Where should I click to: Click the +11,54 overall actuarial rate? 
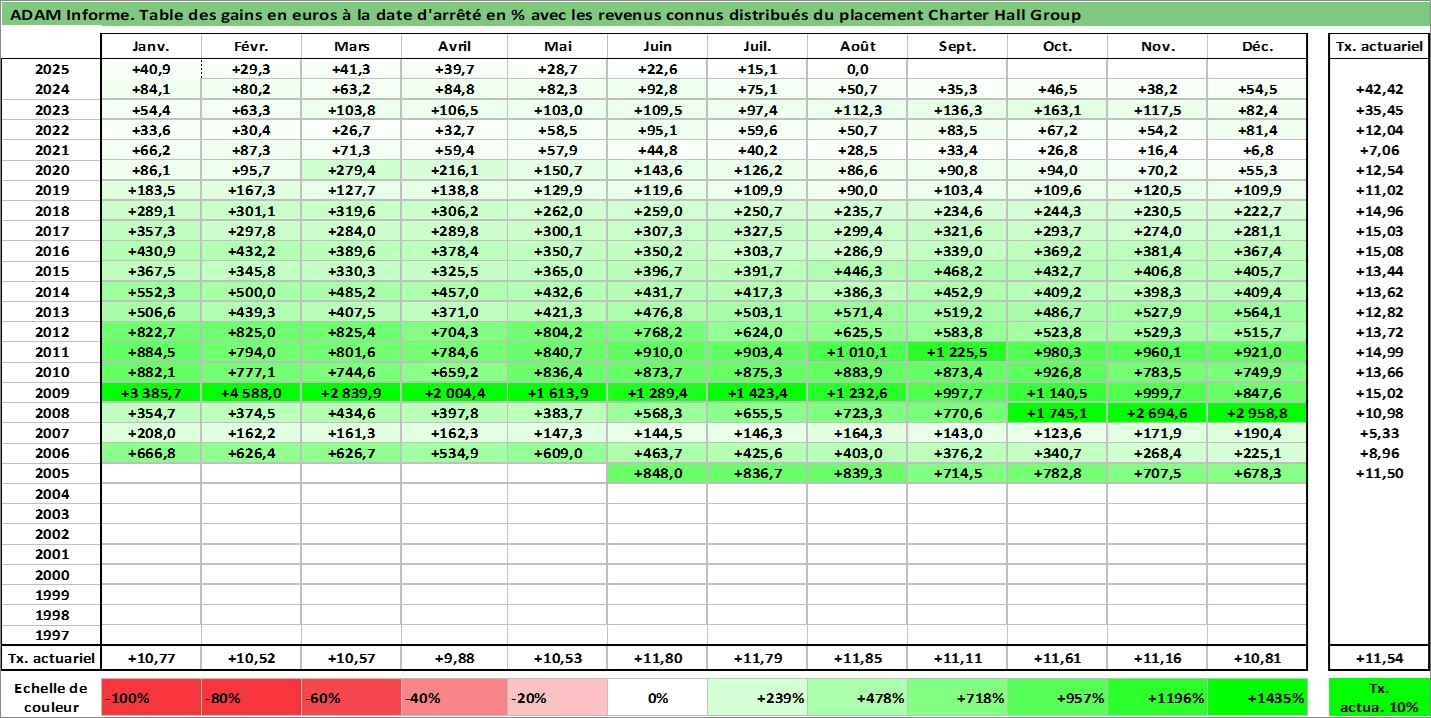1378,658
